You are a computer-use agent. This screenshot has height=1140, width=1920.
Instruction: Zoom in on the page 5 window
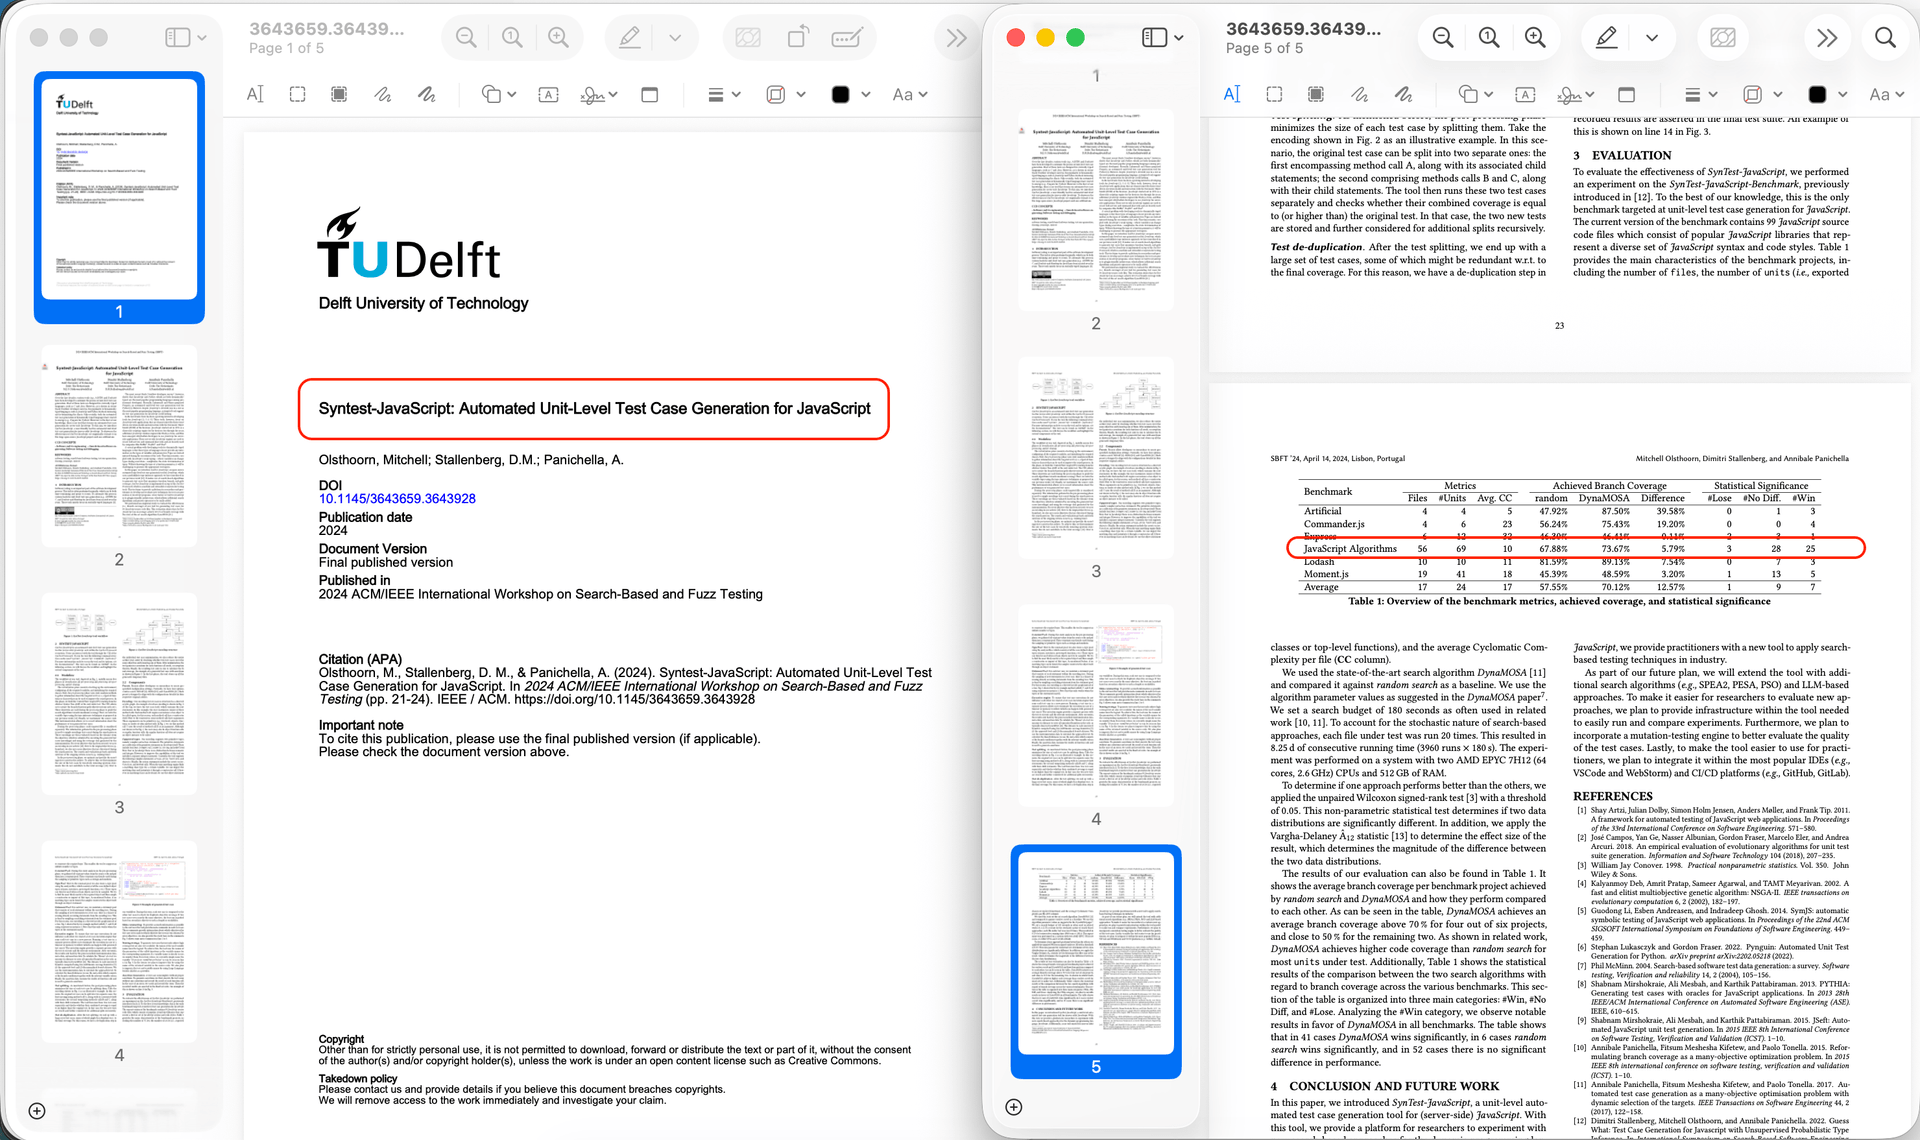(x=1535, y=38)
